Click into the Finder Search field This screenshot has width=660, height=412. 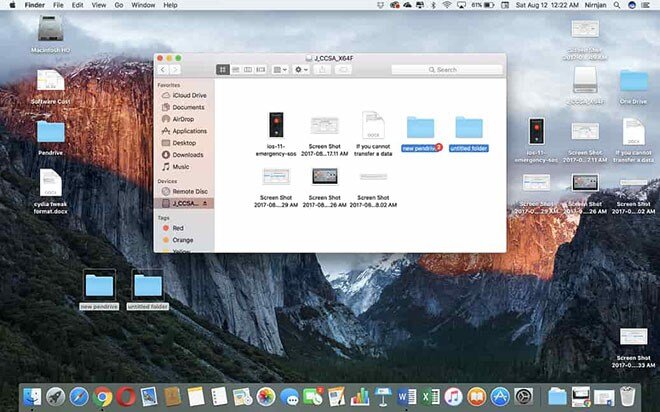click(x=447, y=69)
